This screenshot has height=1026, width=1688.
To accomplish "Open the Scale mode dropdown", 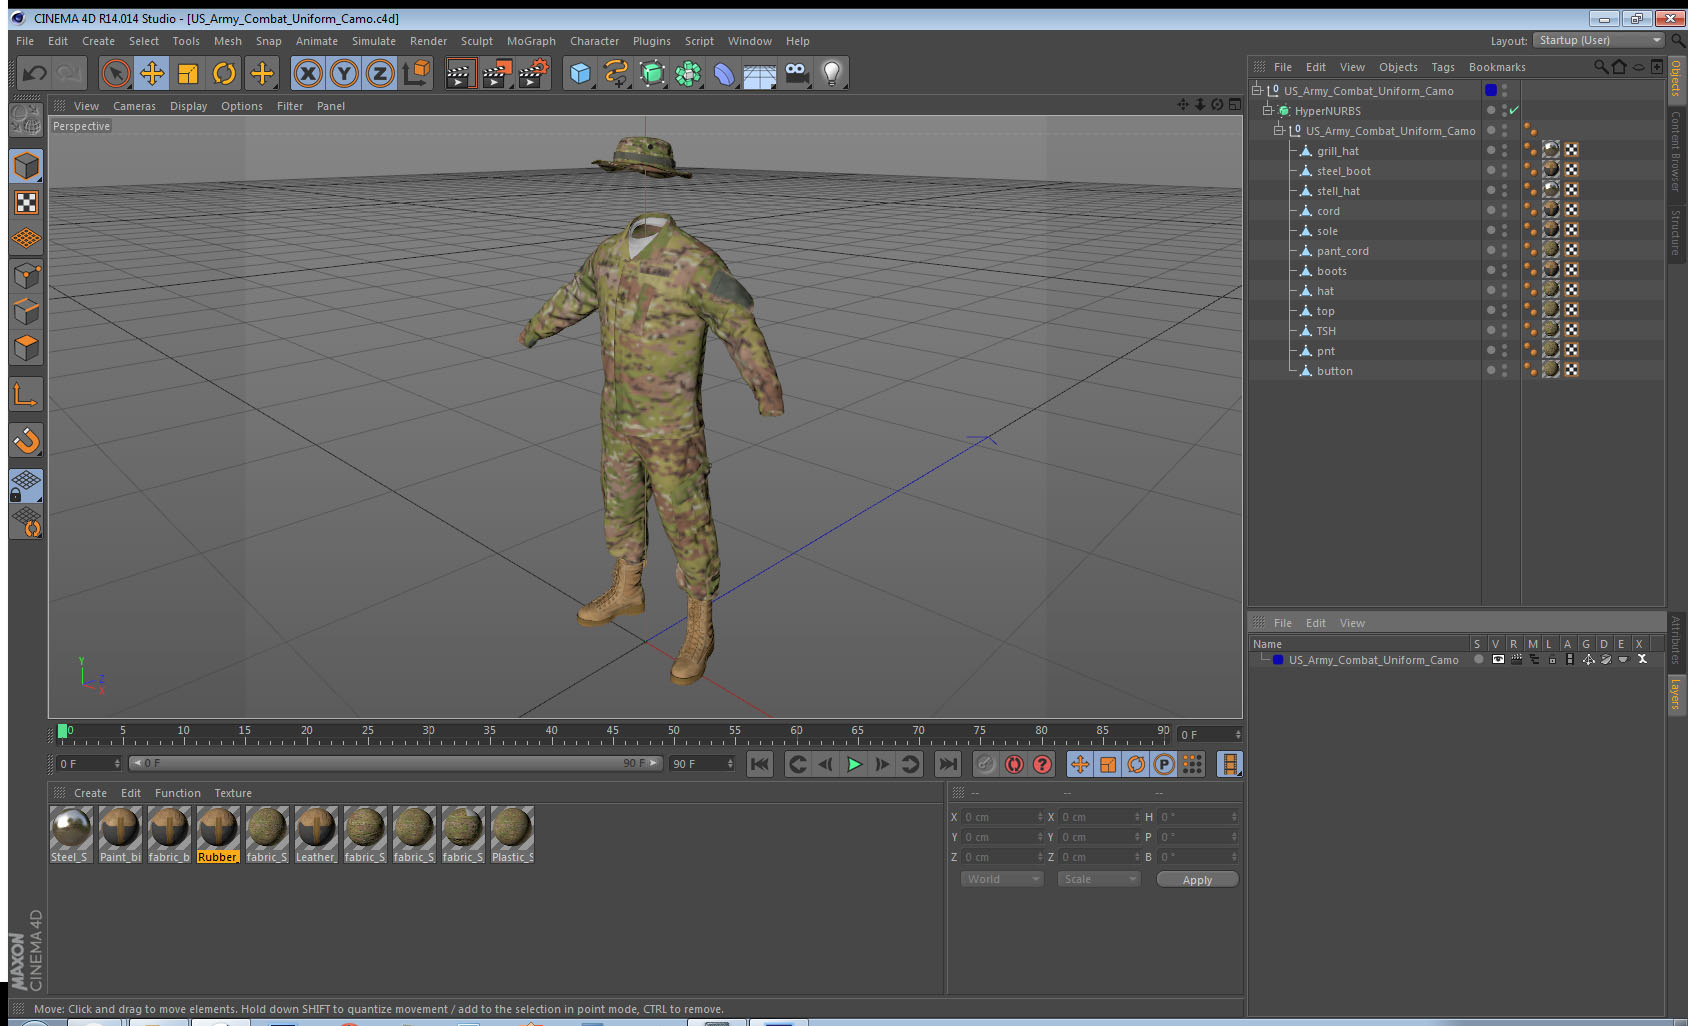I will coord(1099,879).
